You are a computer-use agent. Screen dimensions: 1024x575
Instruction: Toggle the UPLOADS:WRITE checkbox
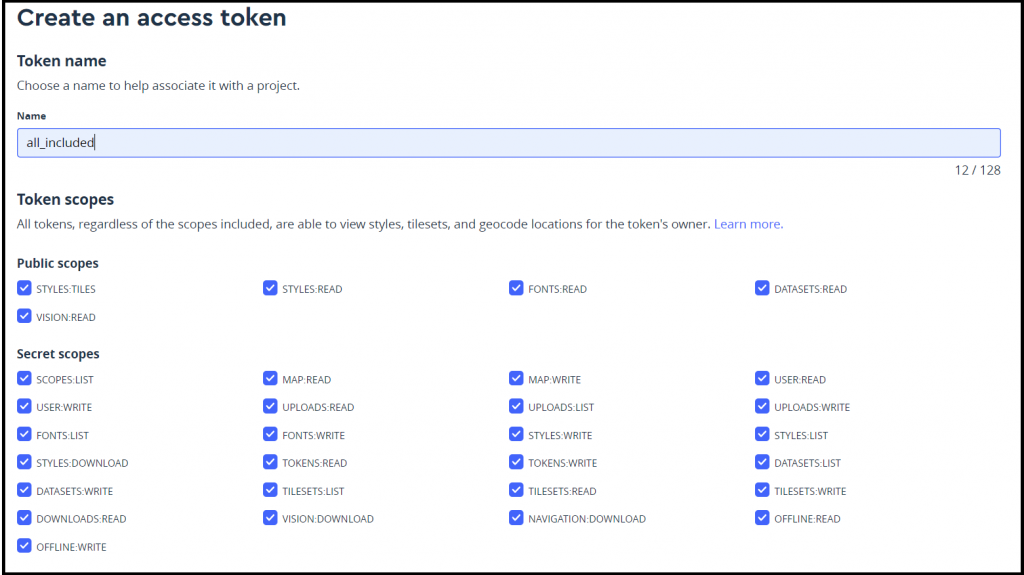pos(762,406)
